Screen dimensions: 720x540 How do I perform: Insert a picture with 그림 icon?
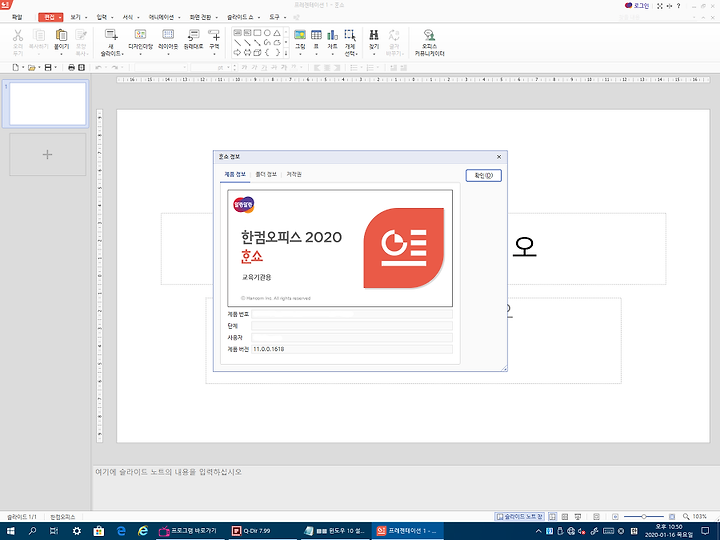coord(300,35)
